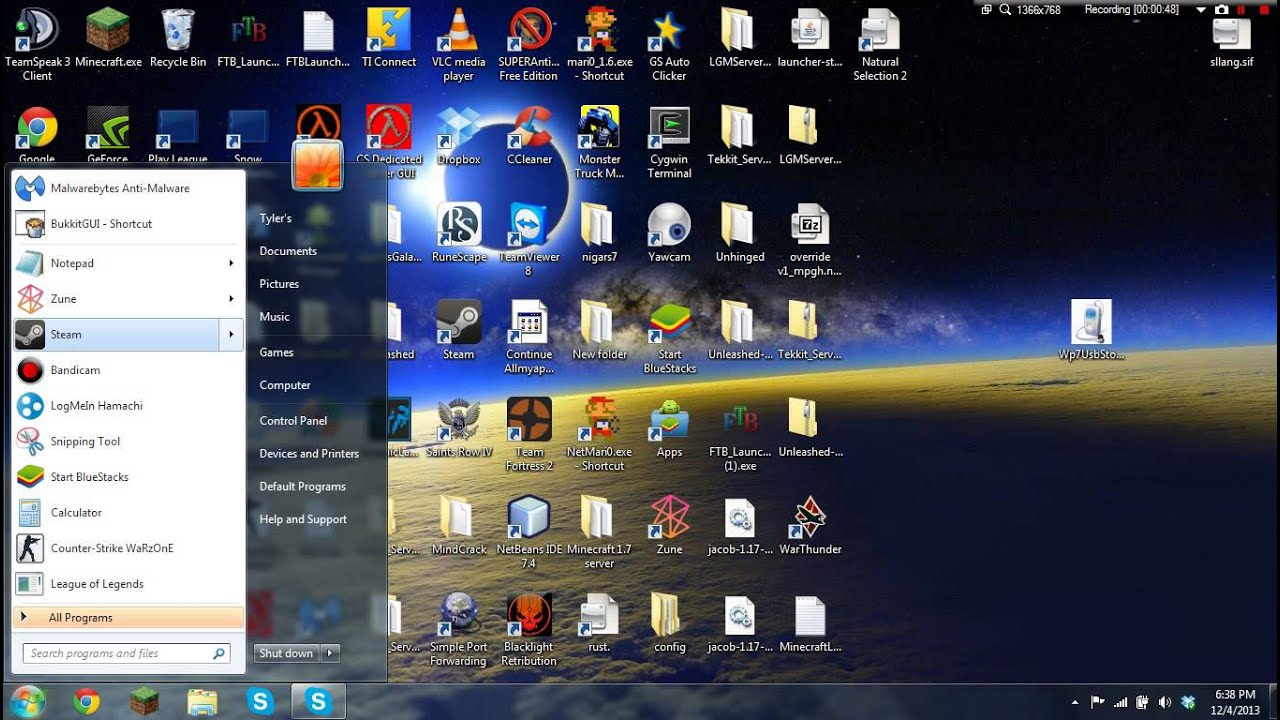The height and width of the screenshot is (720, 1280).
Task: Open Dropbox desktop icon
Action: pyautogui.click(x=459, y=135)
